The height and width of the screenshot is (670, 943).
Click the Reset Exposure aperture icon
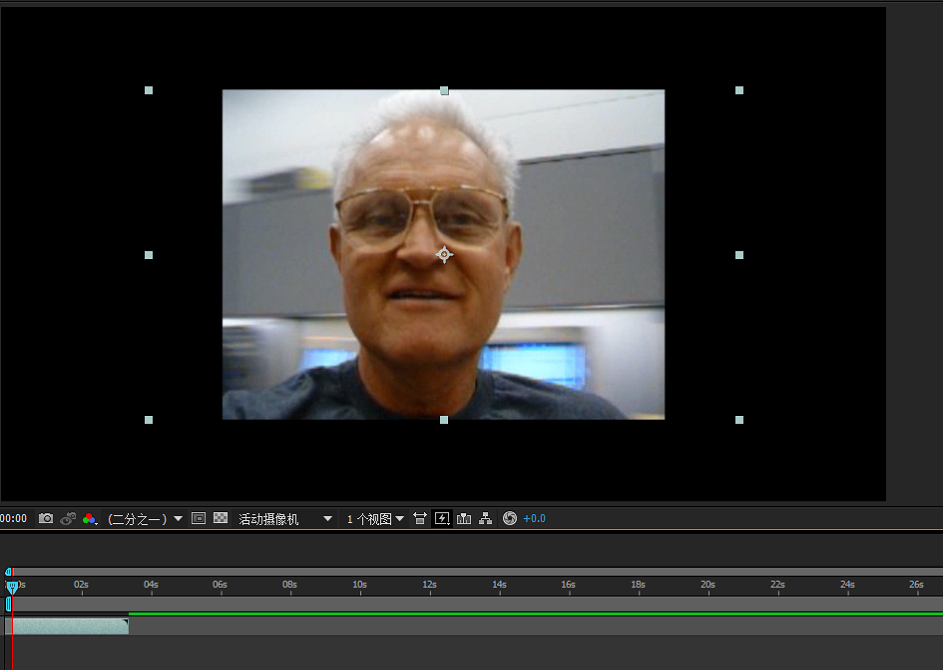510,518
